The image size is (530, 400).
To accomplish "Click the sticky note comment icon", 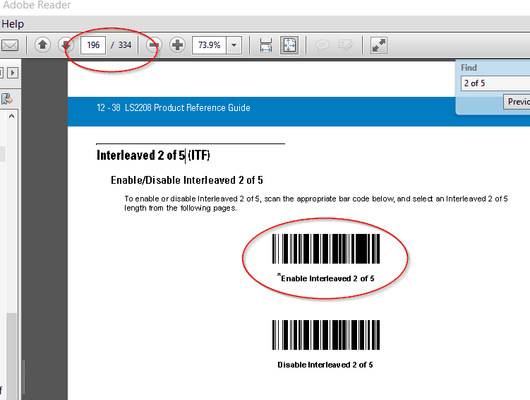I will click(322, 45).
